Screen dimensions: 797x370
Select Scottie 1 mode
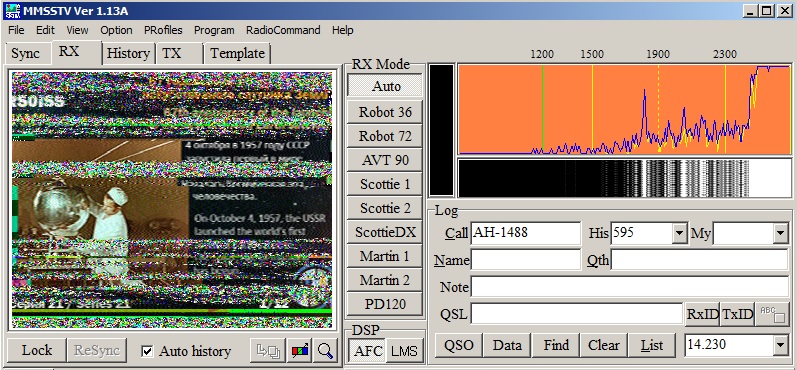click(x=385, y=184)
